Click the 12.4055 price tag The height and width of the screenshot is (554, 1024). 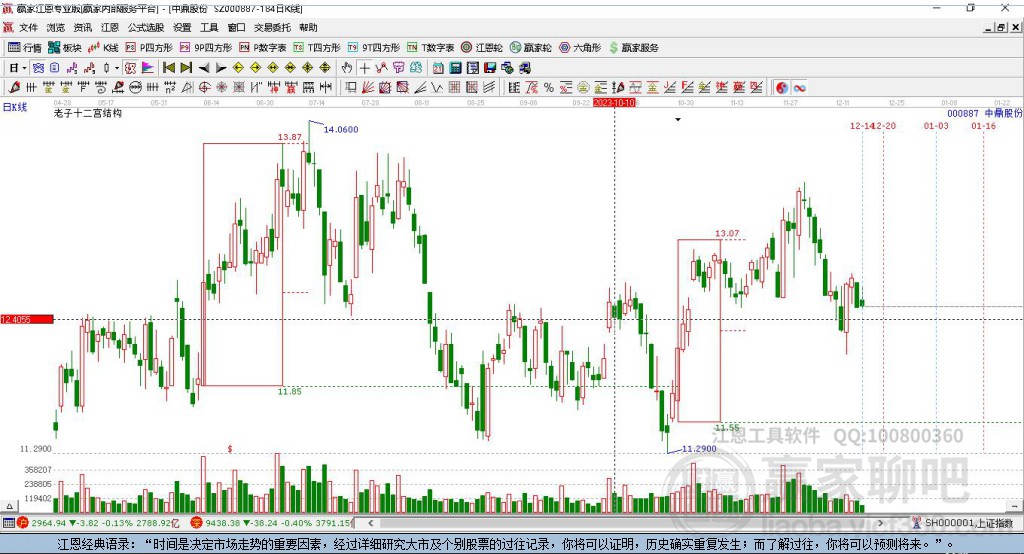[x=27, y=319]
